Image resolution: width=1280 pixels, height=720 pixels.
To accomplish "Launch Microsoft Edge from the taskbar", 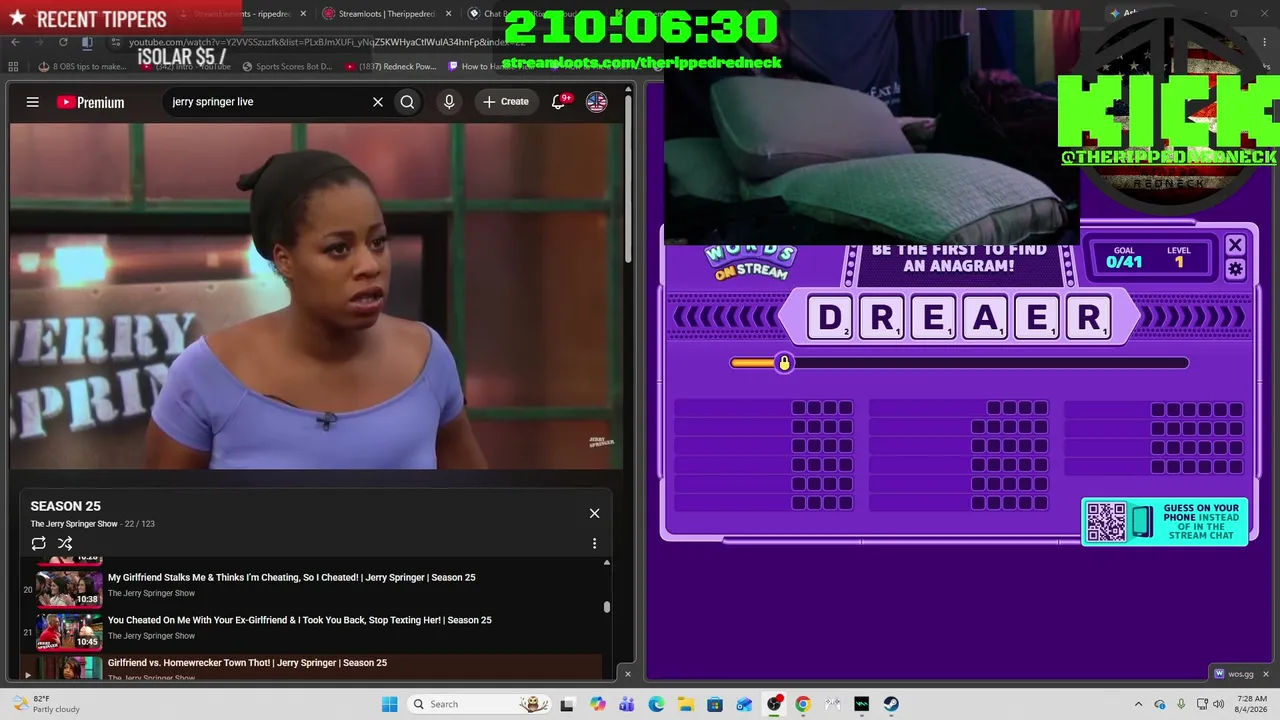I will 656,704.
